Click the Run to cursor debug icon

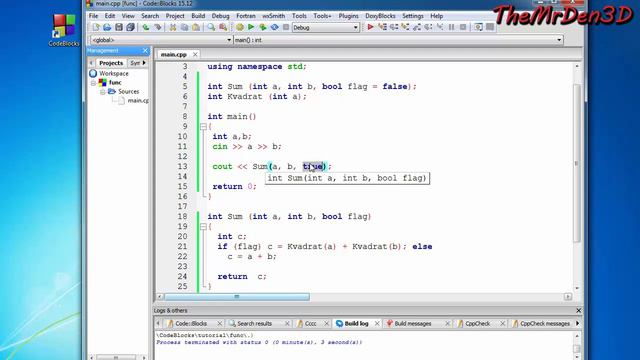pos(382,27)
